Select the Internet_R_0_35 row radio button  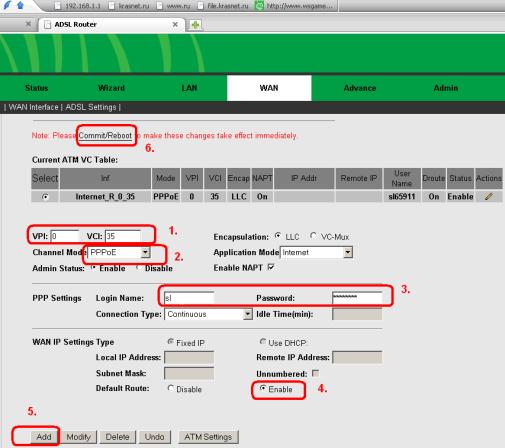tap(45, 197)
